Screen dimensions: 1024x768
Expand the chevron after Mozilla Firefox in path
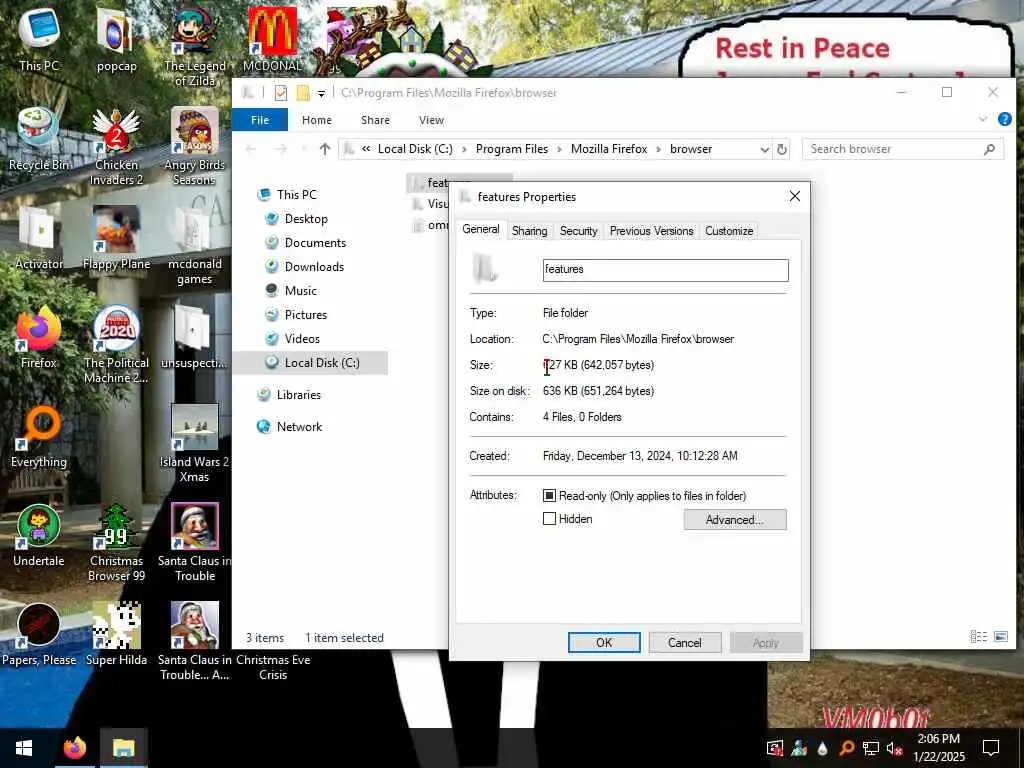click(x=658, y=150)
